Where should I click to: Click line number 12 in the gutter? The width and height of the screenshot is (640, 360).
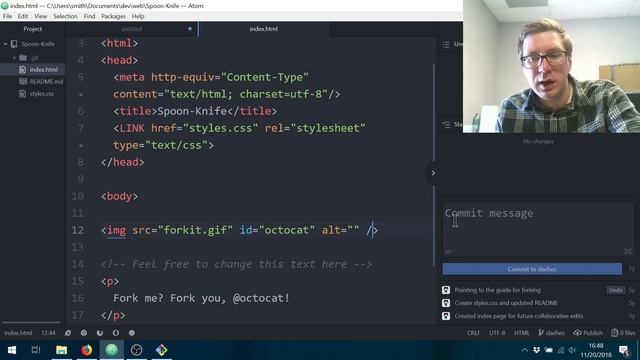[x=78, y=230]
